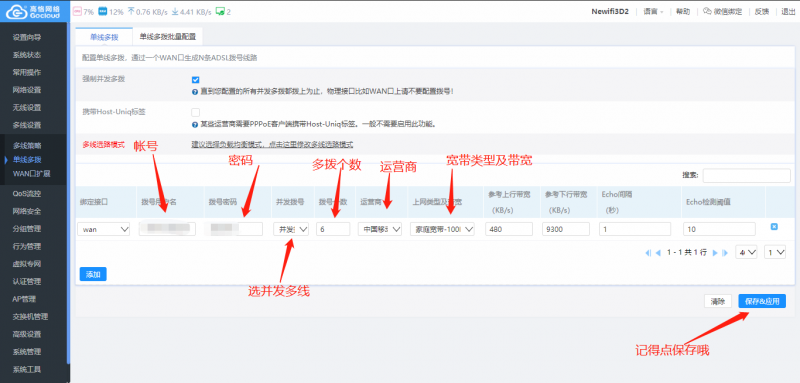Open the page number dropdown showing 1
Screen dimensions: 800x383
coord(775,252)
